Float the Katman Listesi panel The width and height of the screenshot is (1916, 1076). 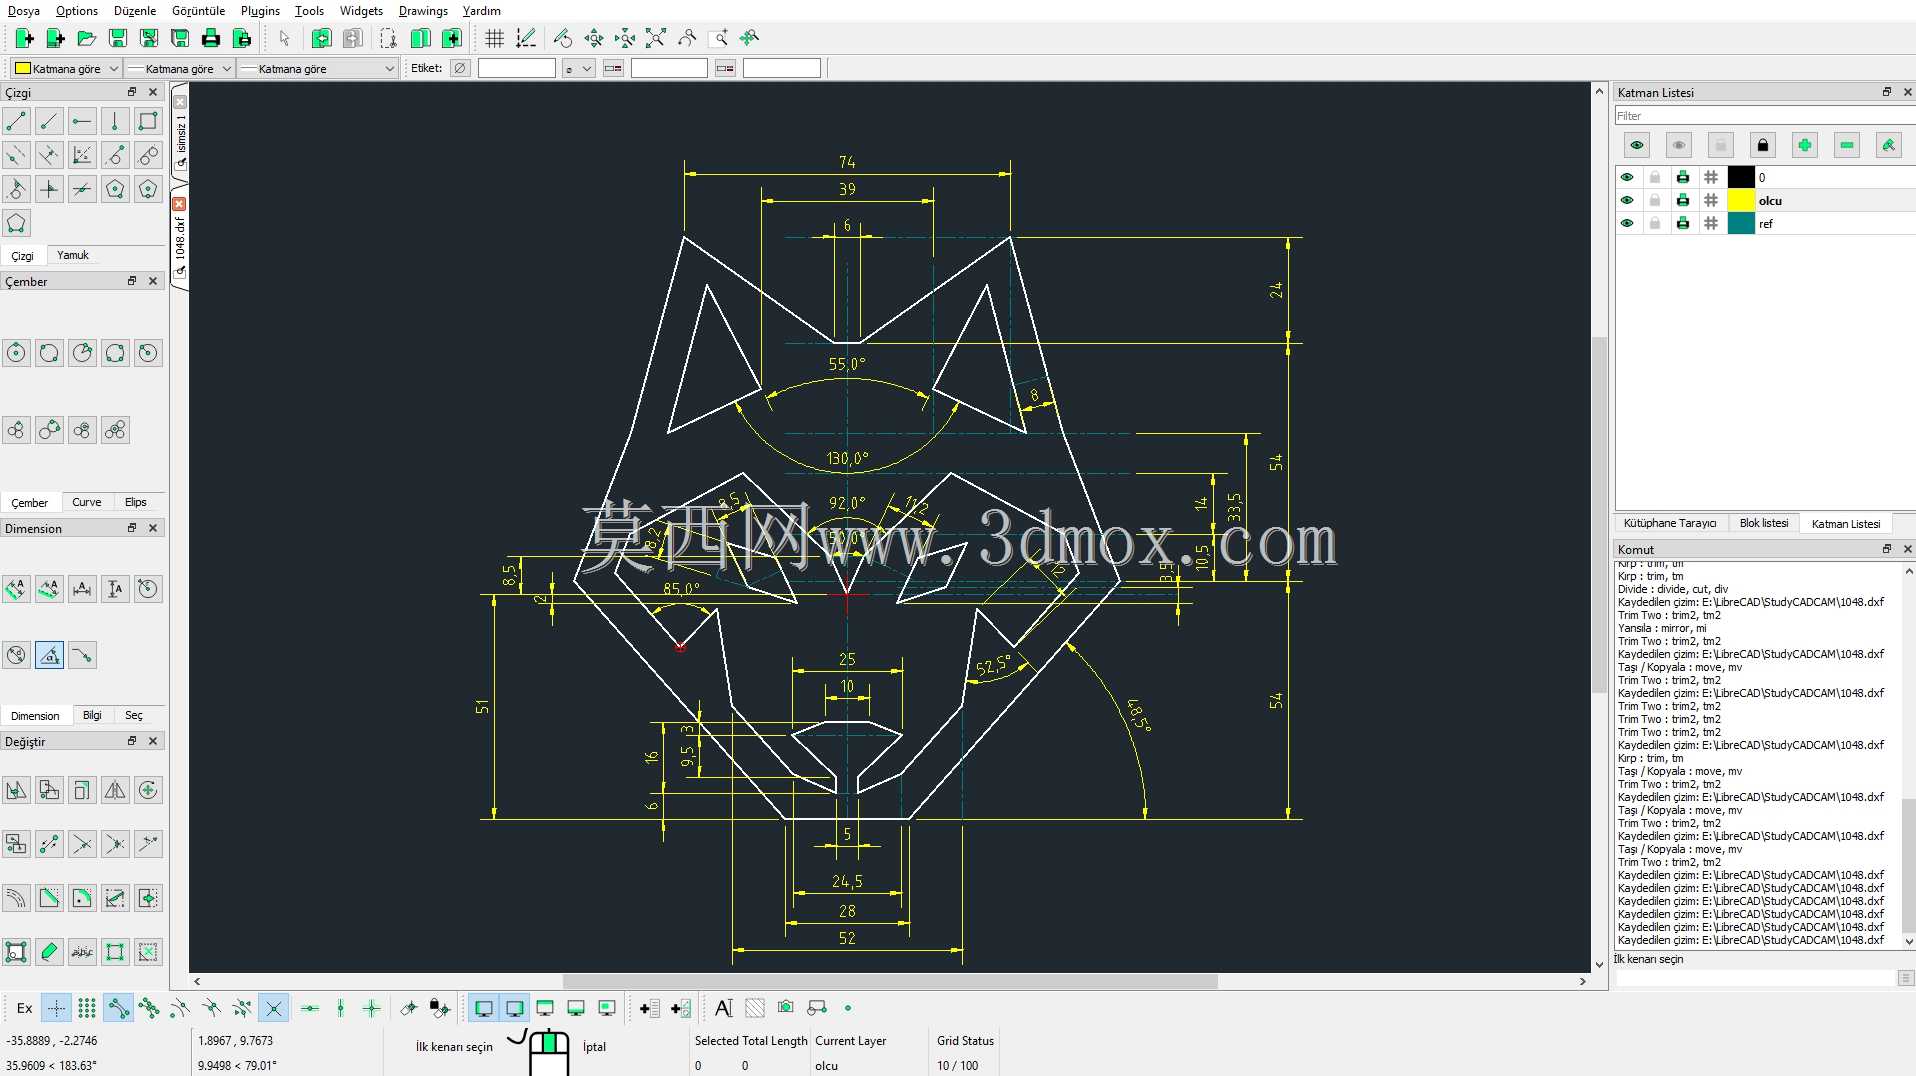pyautogui.click(x=1887, y=92)
